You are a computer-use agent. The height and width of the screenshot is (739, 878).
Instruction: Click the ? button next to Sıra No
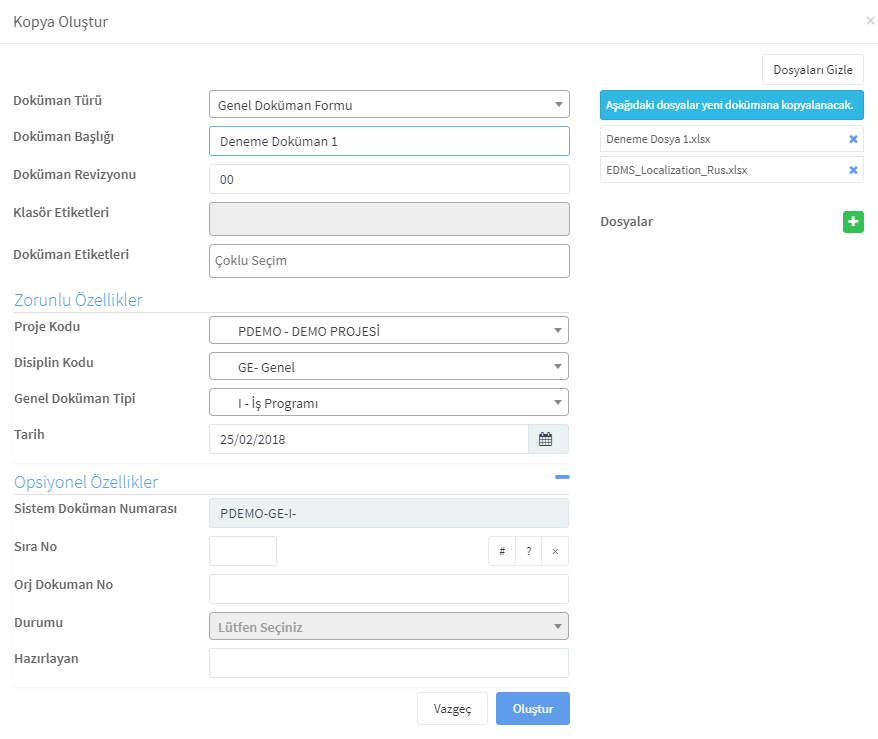point(529,551)
